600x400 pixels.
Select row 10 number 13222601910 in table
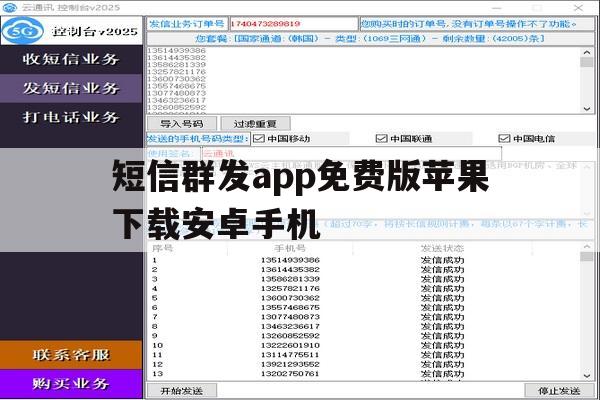(290, 345)
